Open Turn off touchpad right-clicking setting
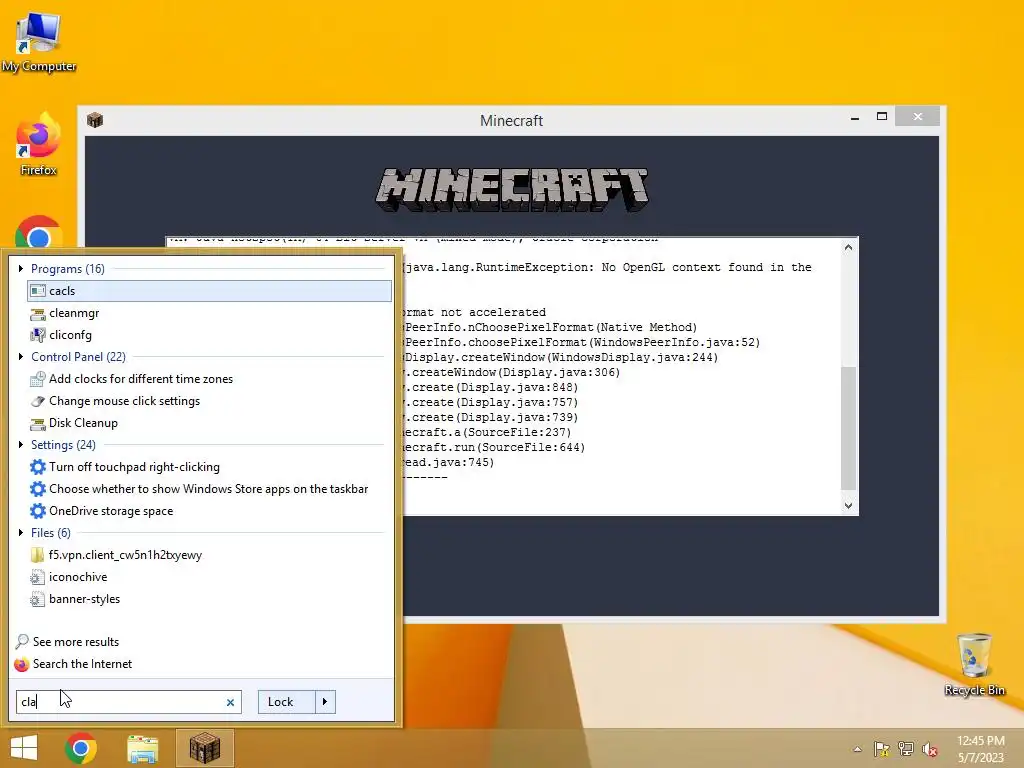Viewport: 1024px width, 768px height. click(210, 467)
